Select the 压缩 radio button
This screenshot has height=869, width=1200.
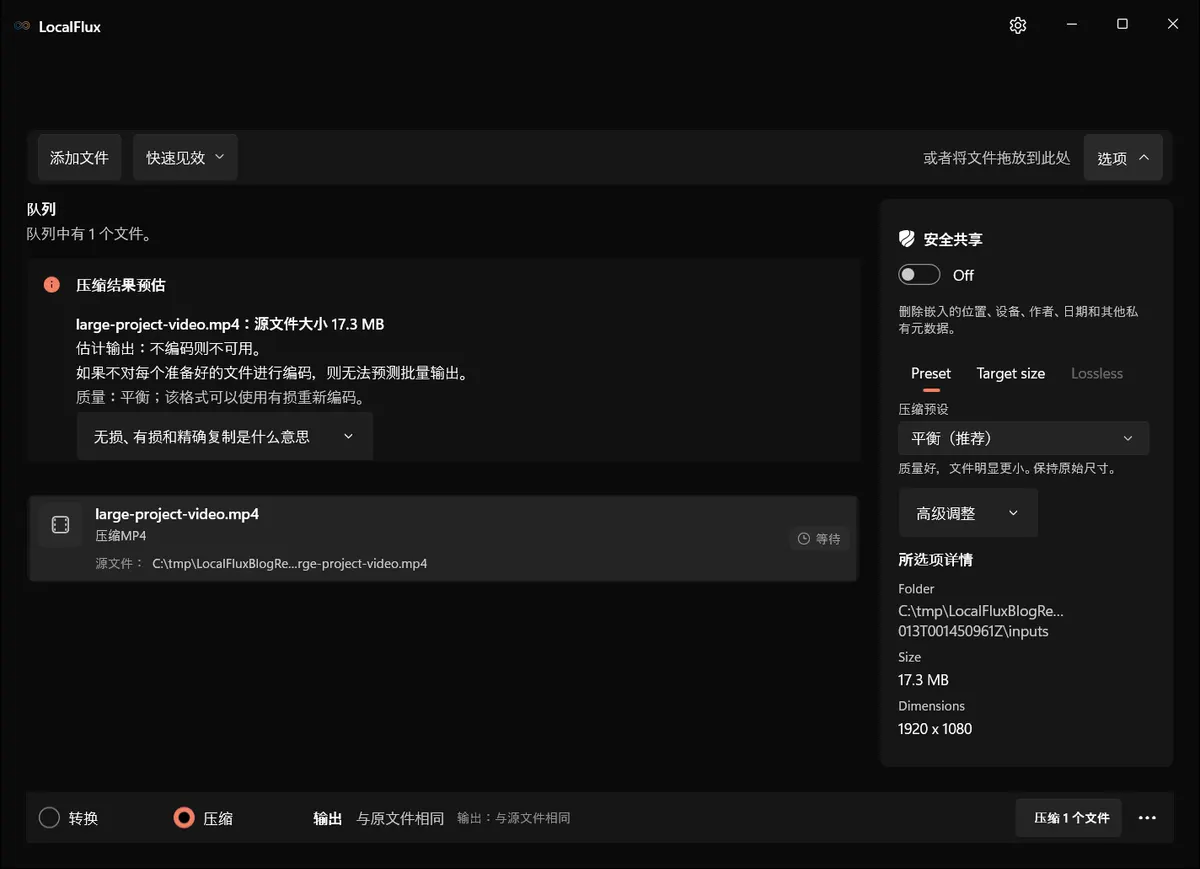pyautogui.click(x=184, y=818)
